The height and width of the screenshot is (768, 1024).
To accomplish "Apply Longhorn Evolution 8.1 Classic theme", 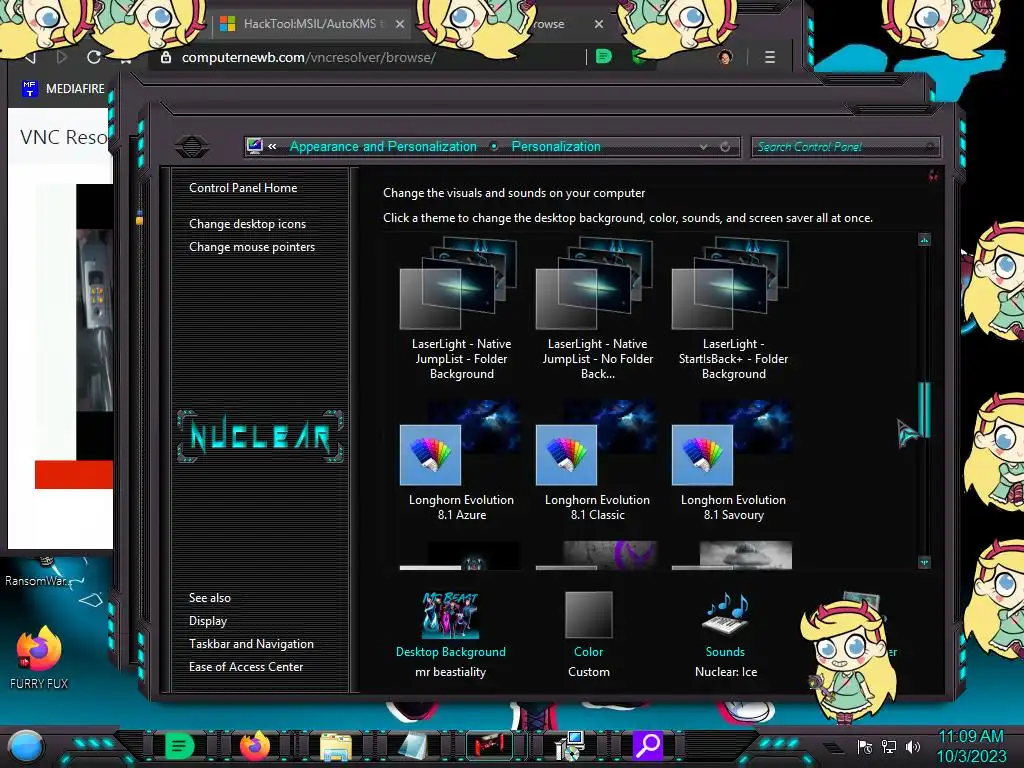I will [x=597, y=461].
